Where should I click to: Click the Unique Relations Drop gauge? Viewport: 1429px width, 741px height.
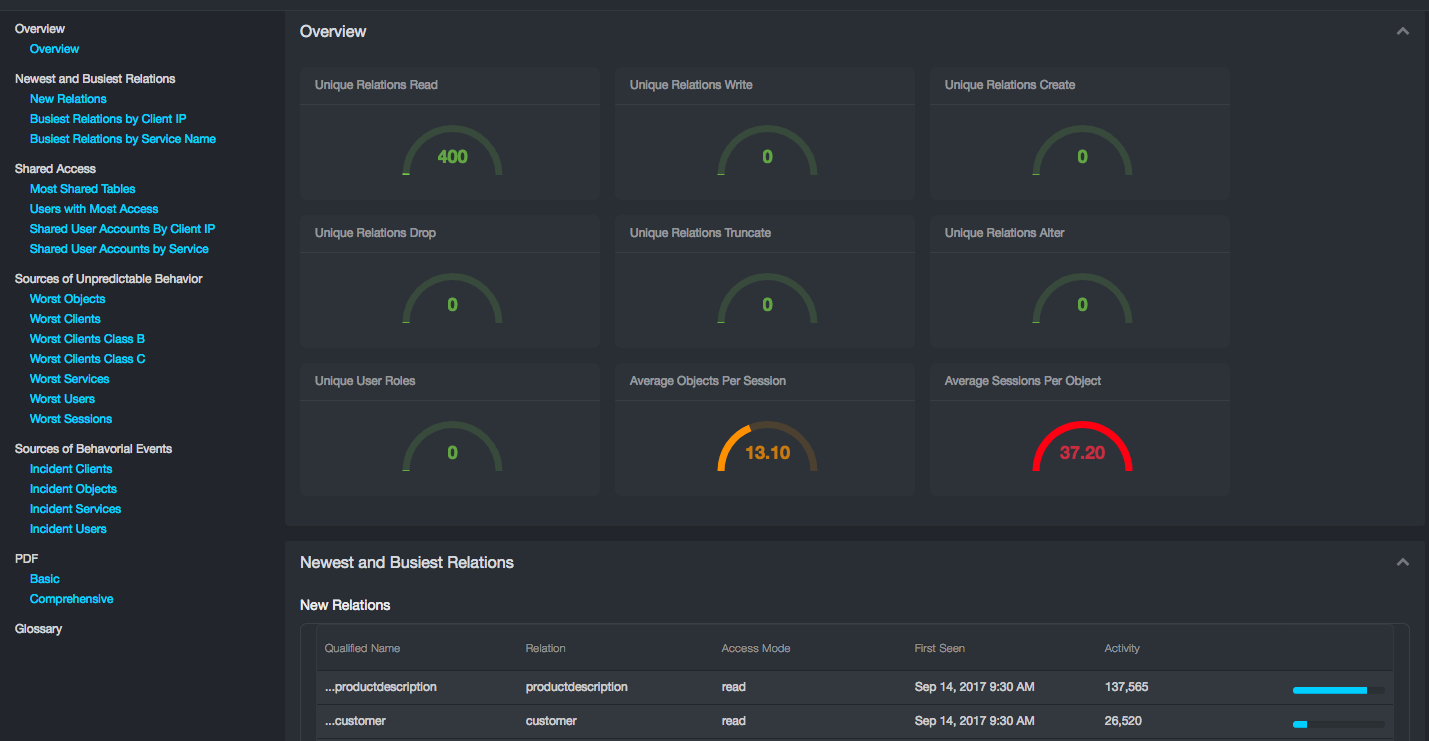click(x=452, y=301)
